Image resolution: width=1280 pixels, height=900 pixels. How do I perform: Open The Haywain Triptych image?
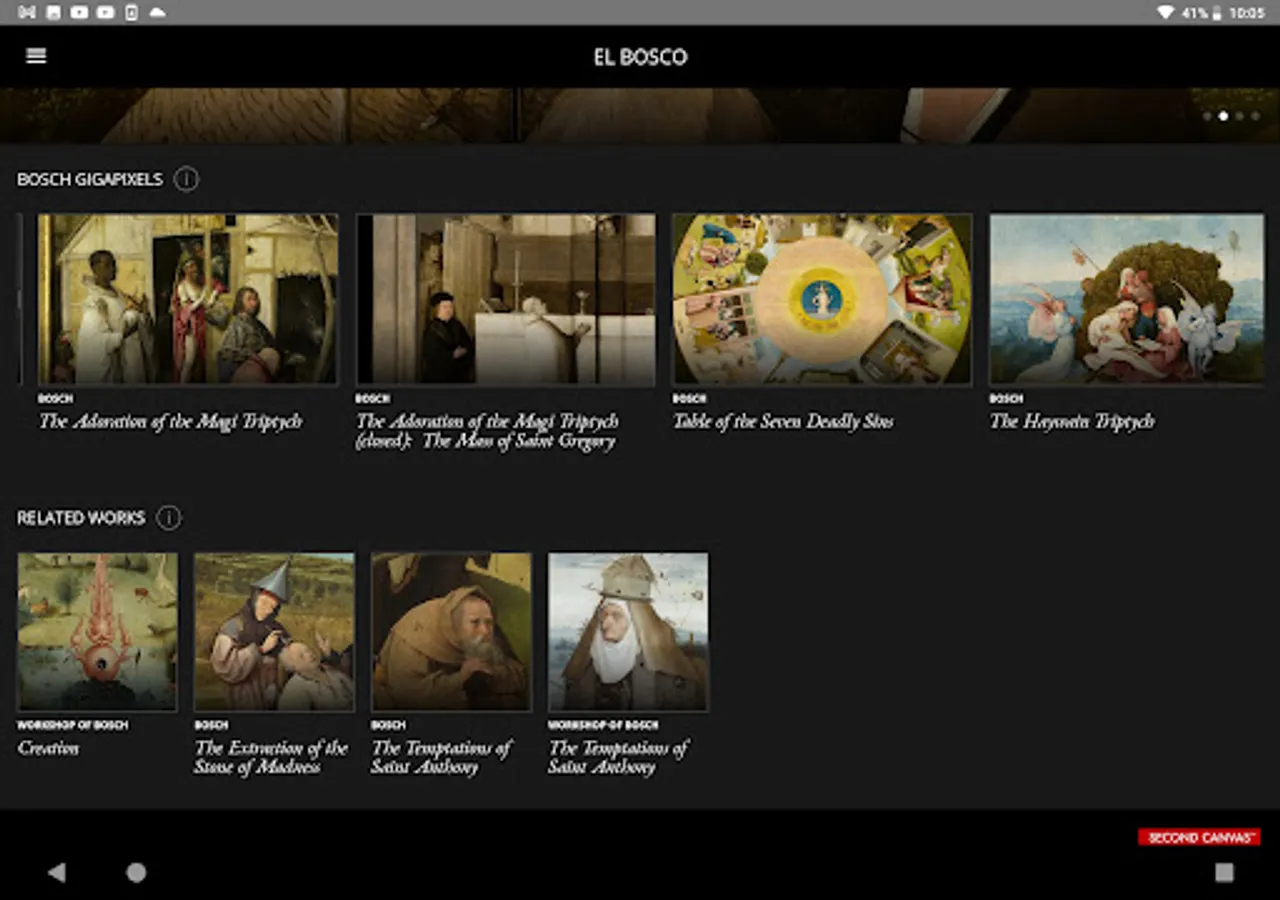(1127, 299)
